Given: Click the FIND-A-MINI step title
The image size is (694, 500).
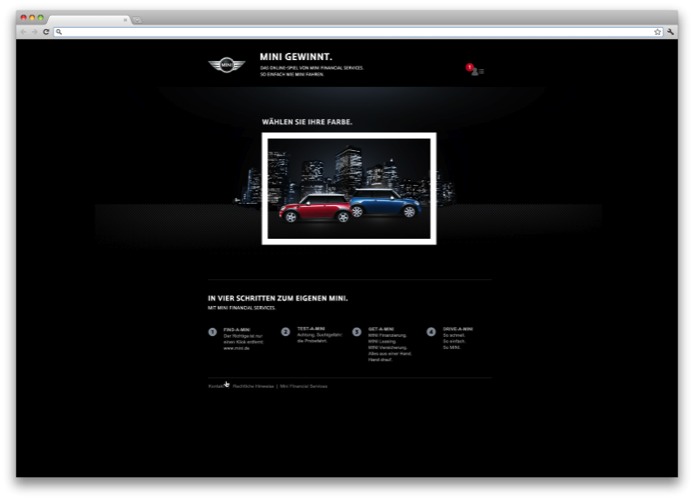Looking at the screenshot, I should tap(237, 330).
